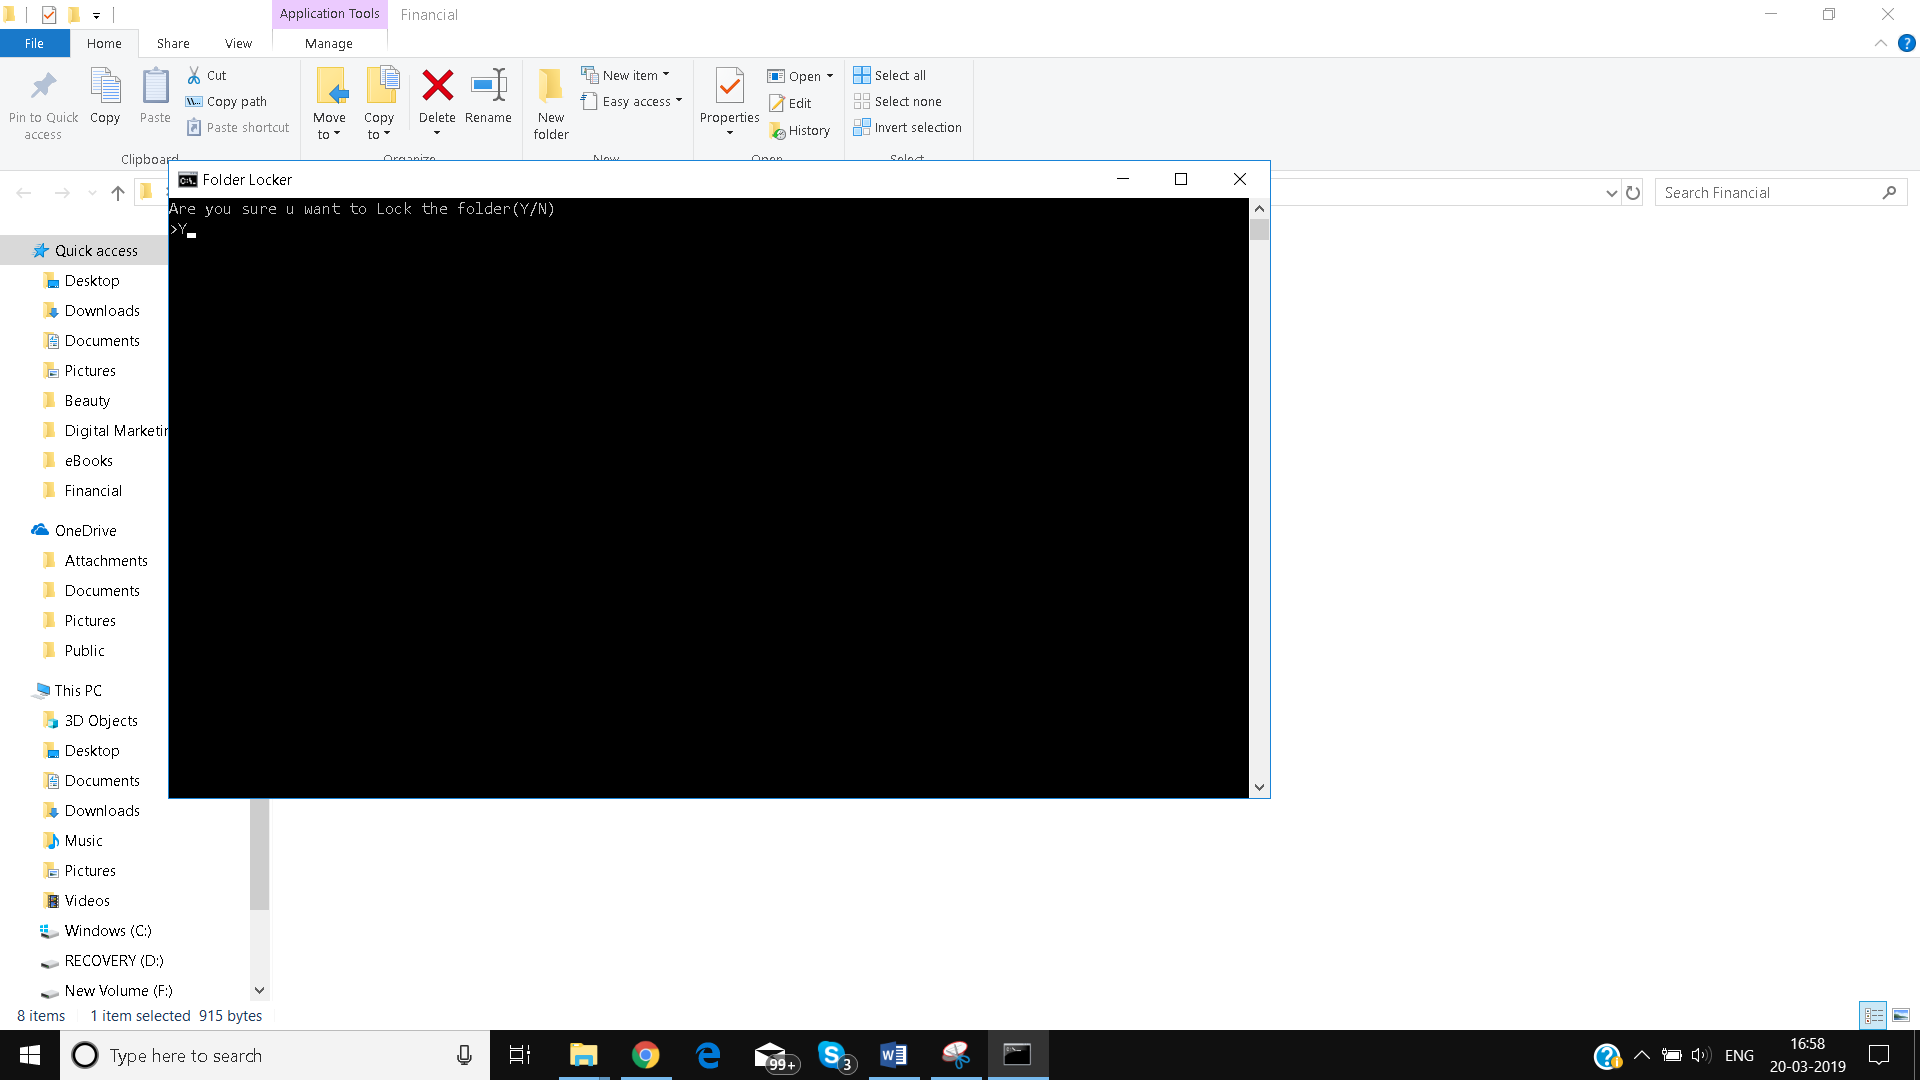
Task: Open the Action Center notifications
Action: tap(1879, 1055)
